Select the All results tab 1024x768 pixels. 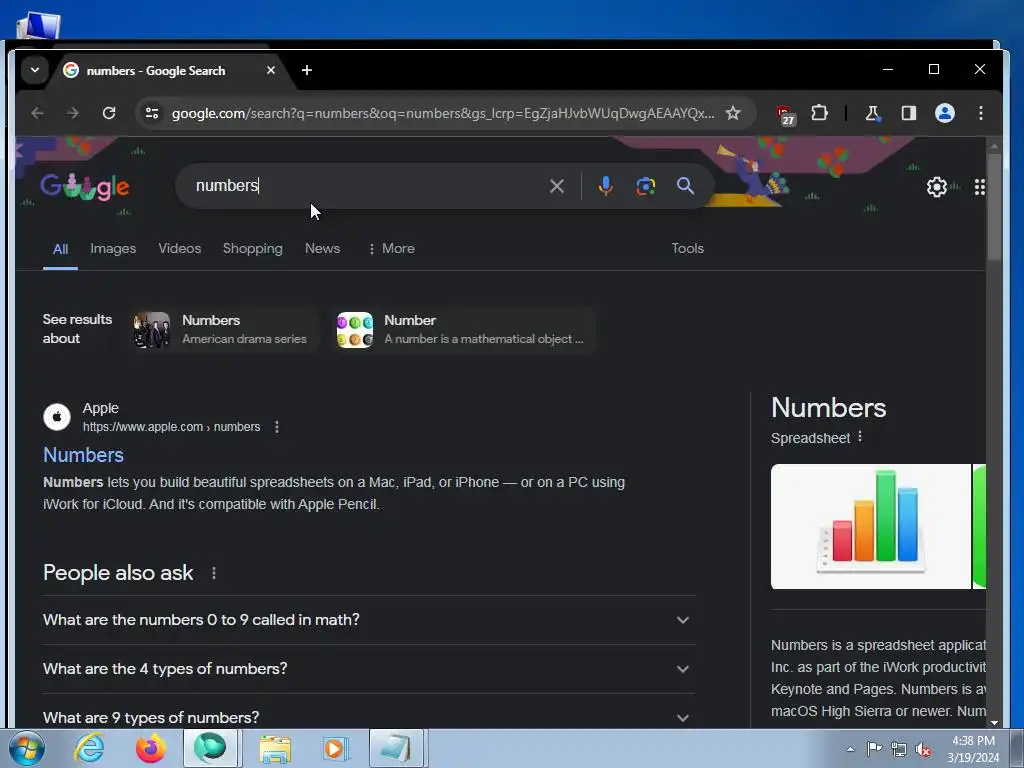(x=60, y=249)
